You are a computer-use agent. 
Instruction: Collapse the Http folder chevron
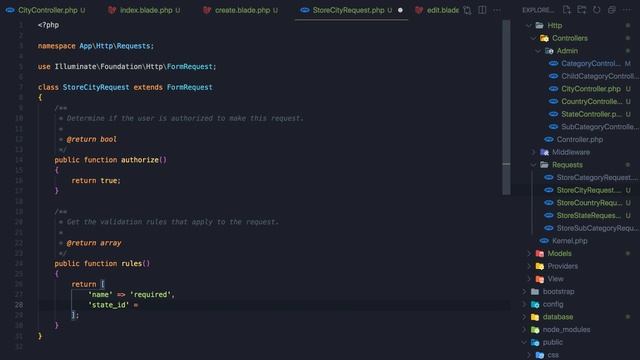[529, 25]
